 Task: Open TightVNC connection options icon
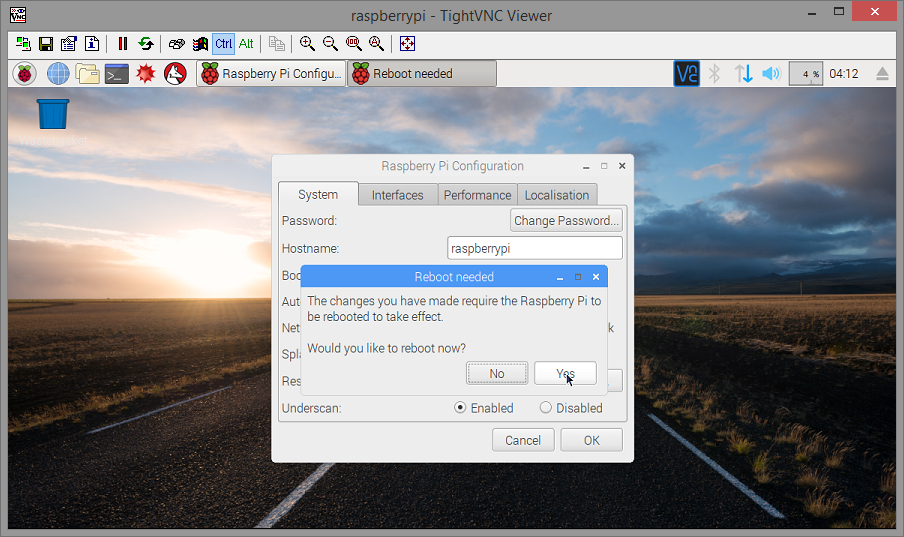(69, 44)
